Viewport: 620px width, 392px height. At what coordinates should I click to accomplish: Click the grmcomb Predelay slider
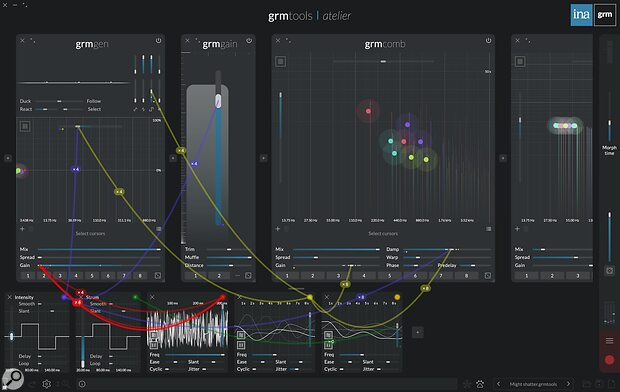pos(474,265)
